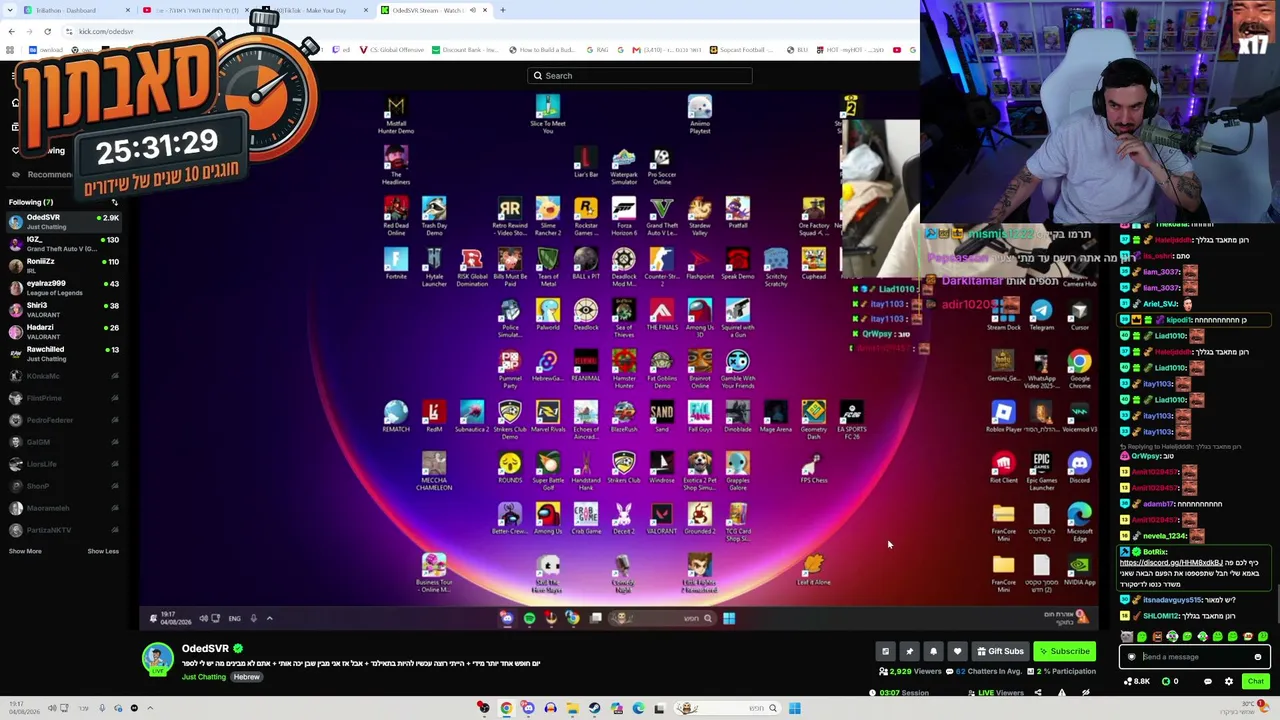Open IGZ_ channel in Following sidebar
This screenshot has width=1280, height=720.
64,244
